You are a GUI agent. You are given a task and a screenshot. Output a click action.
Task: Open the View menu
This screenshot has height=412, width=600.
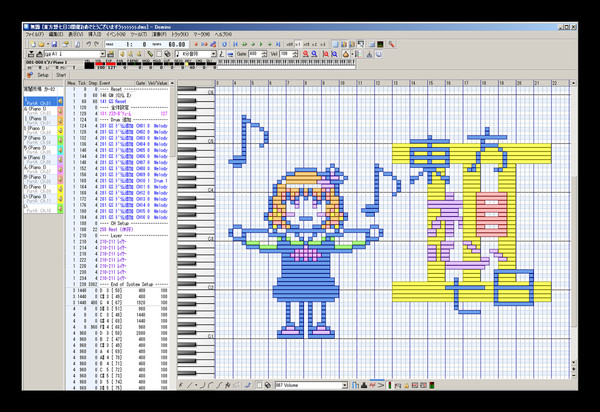pos(75,34)
